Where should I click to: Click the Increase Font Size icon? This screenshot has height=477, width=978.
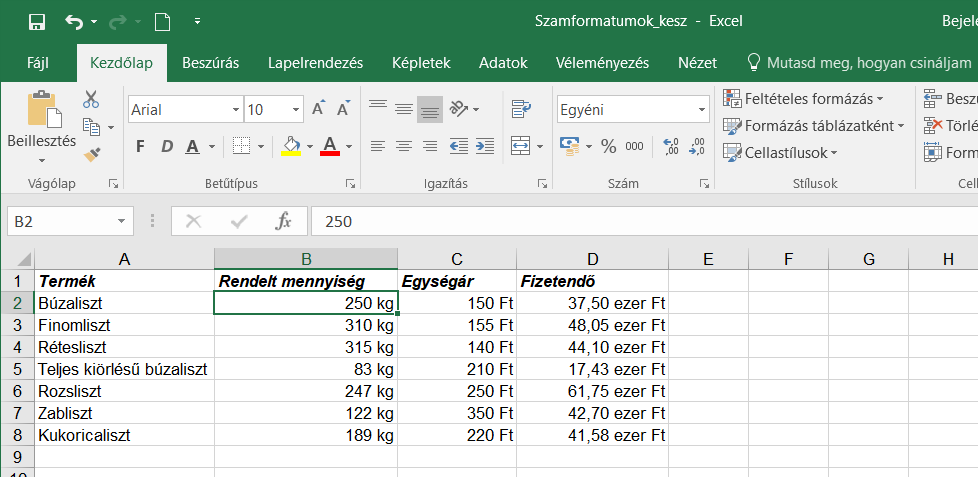pos(318,109)
